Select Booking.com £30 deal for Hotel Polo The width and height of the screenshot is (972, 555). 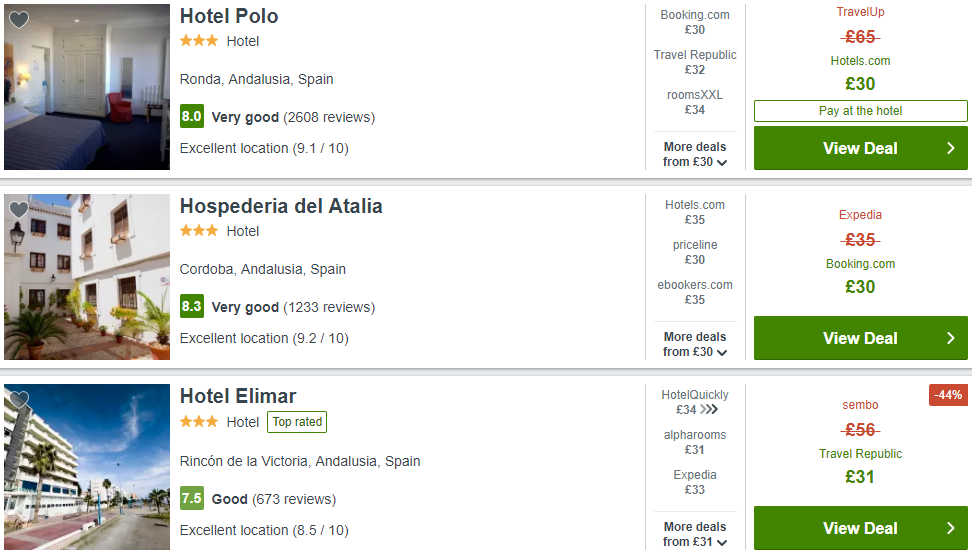coord(695,22)
